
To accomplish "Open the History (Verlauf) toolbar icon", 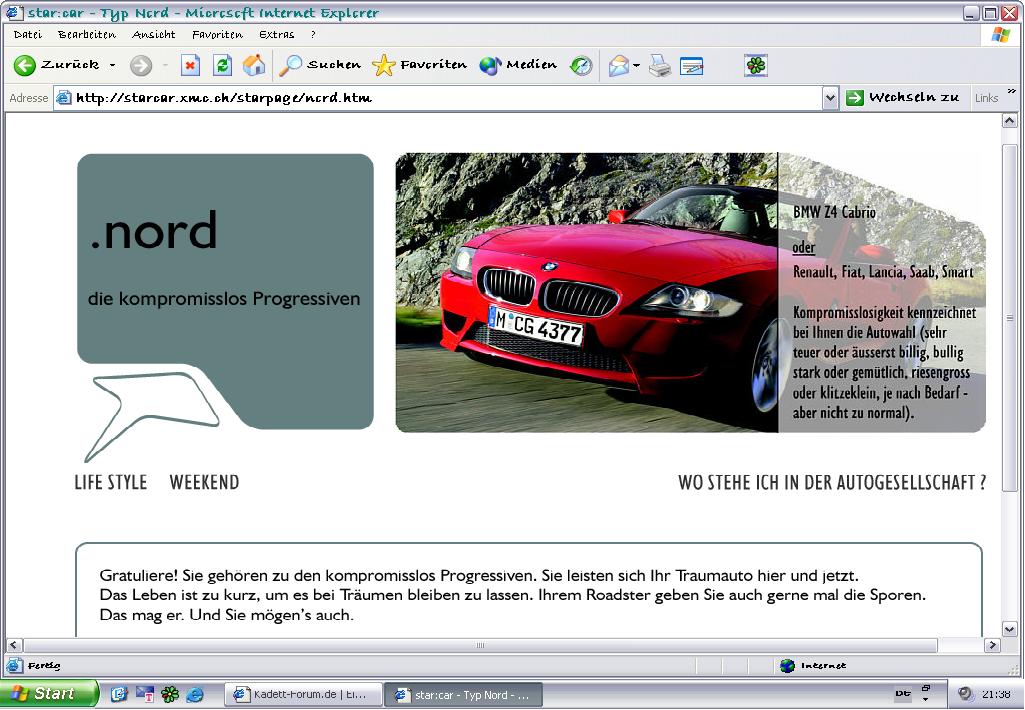I will click(581, 66).
